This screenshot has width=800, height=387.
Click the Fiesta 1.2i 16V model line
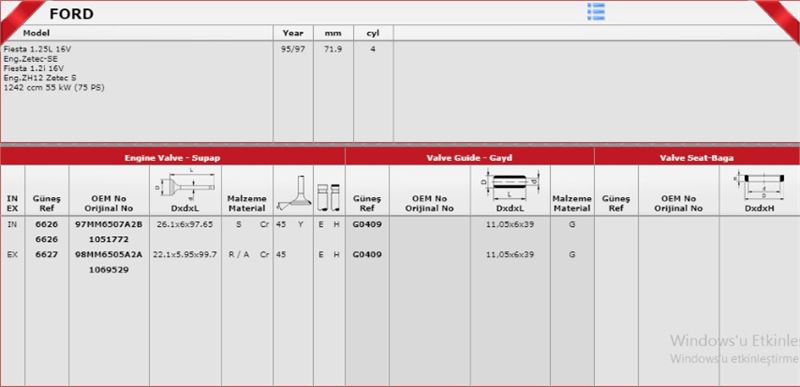click(34, 68)
